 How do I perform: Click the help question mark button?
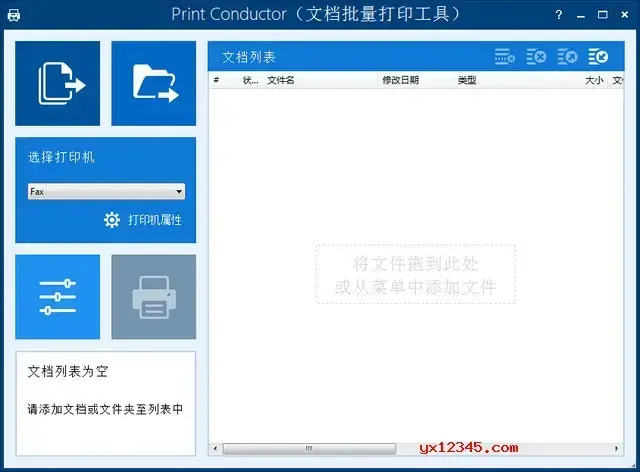[559, 15]
